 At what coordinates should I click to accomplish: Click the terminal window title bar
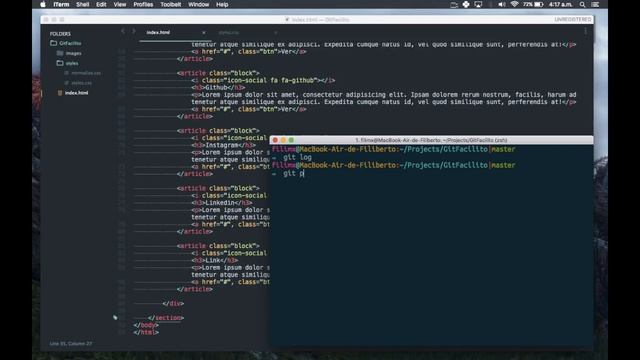pyautogui.click(x=431, y=140)
